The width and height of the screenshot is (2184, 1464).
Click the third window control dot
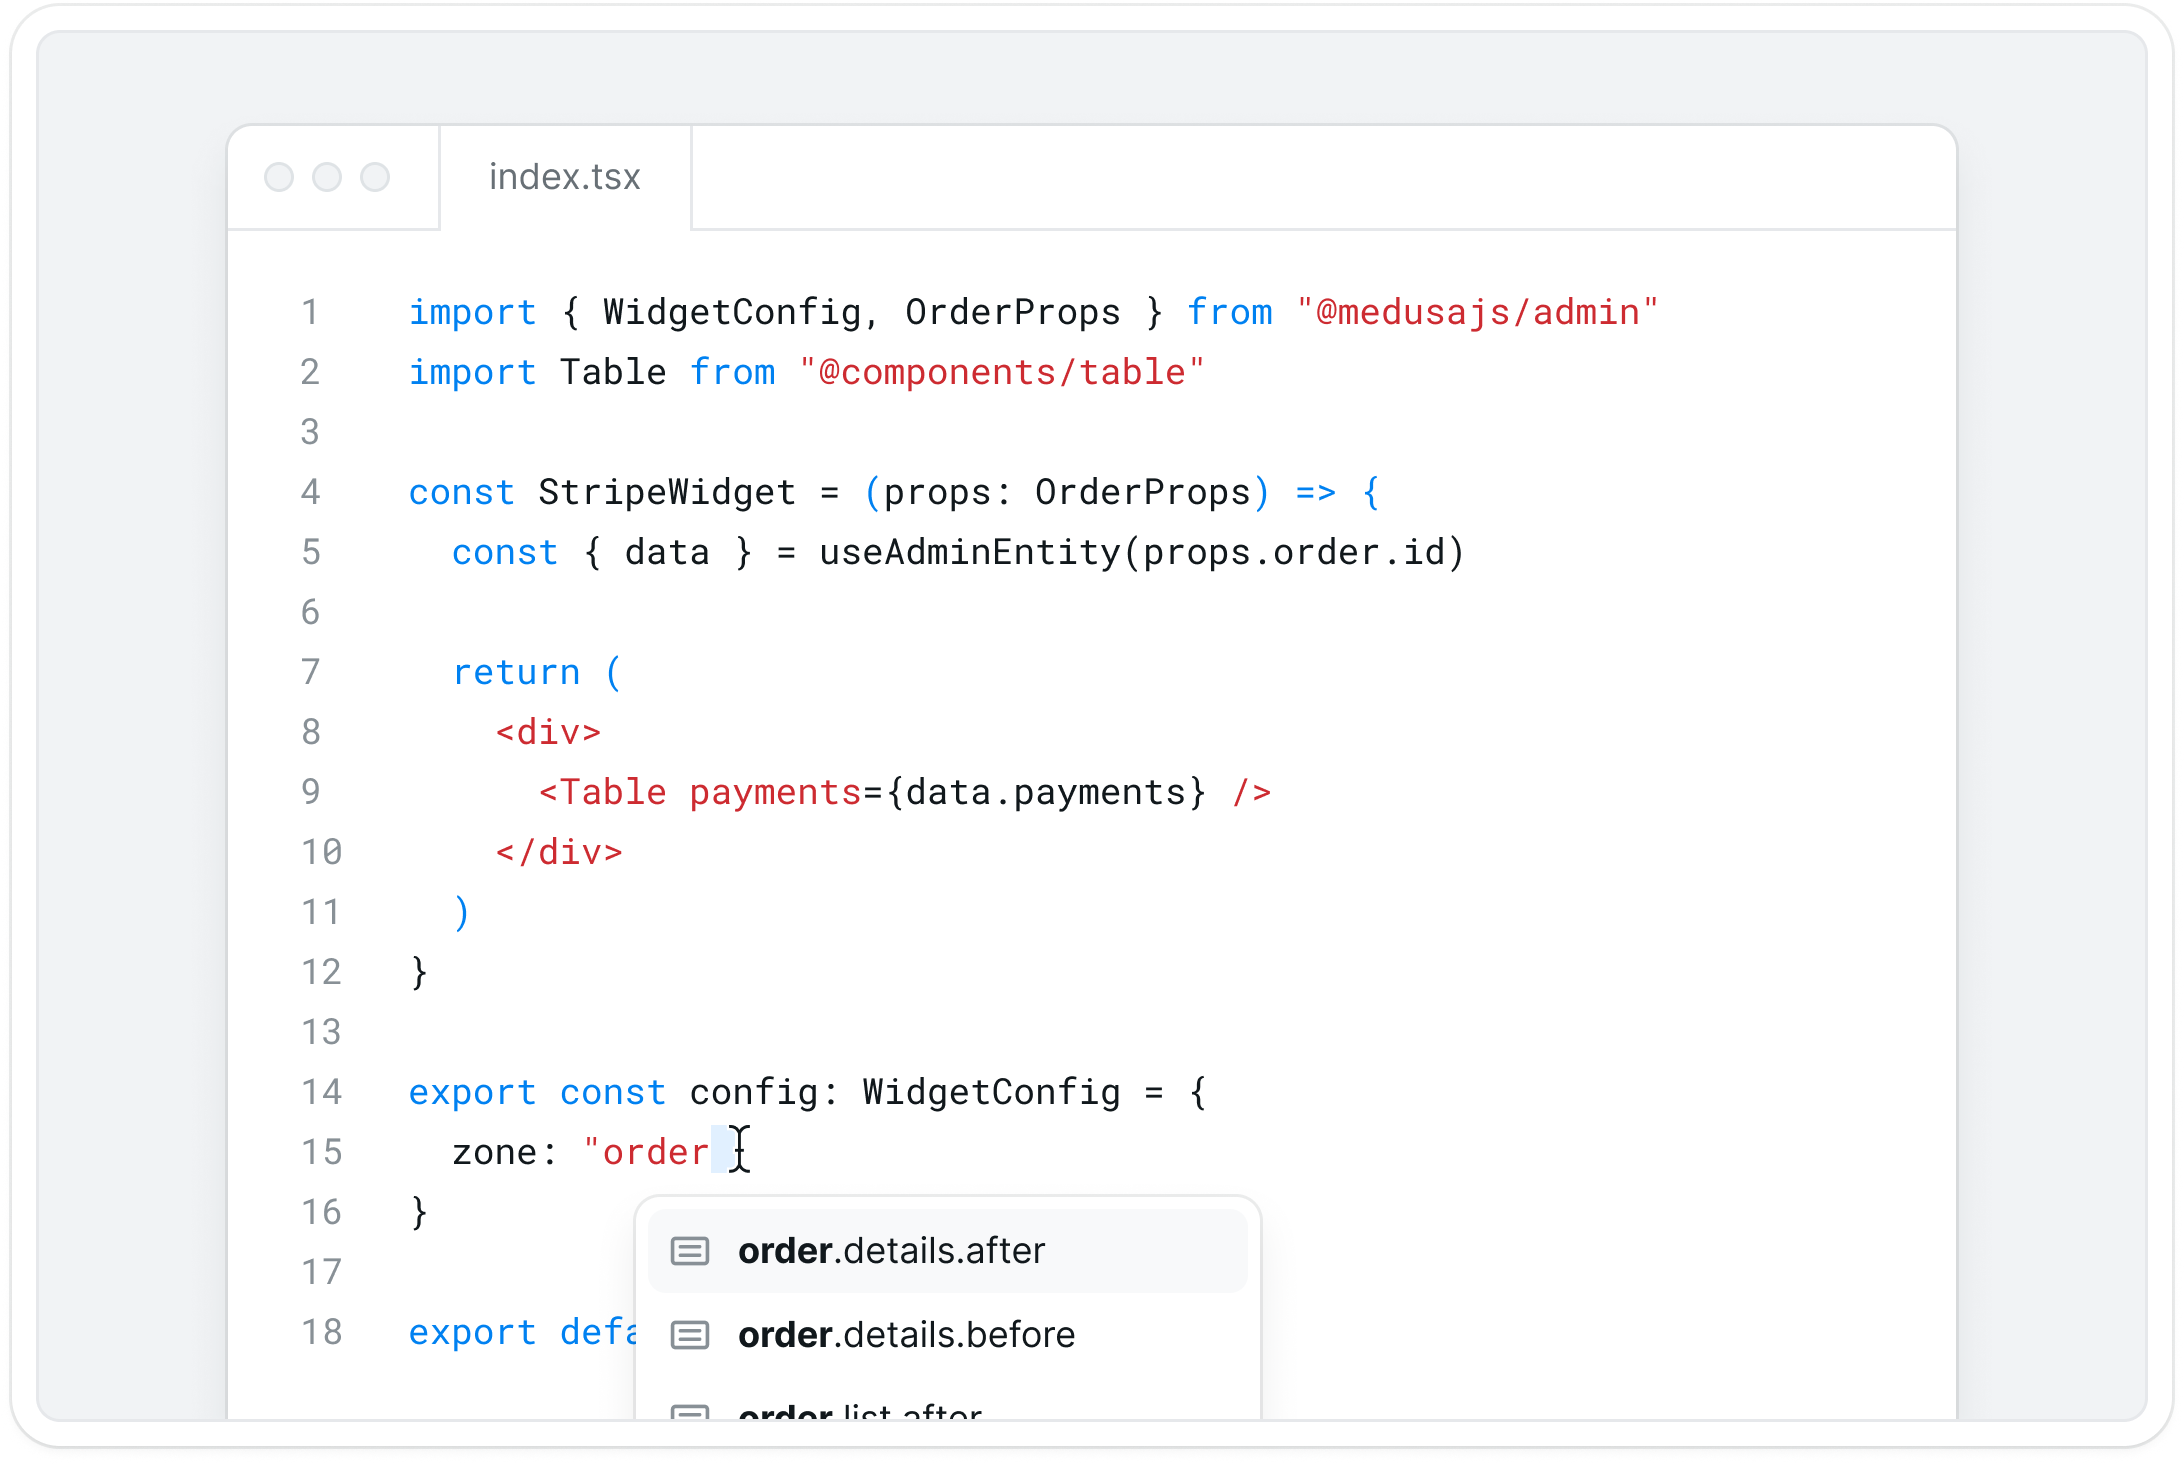coord(375,177)
